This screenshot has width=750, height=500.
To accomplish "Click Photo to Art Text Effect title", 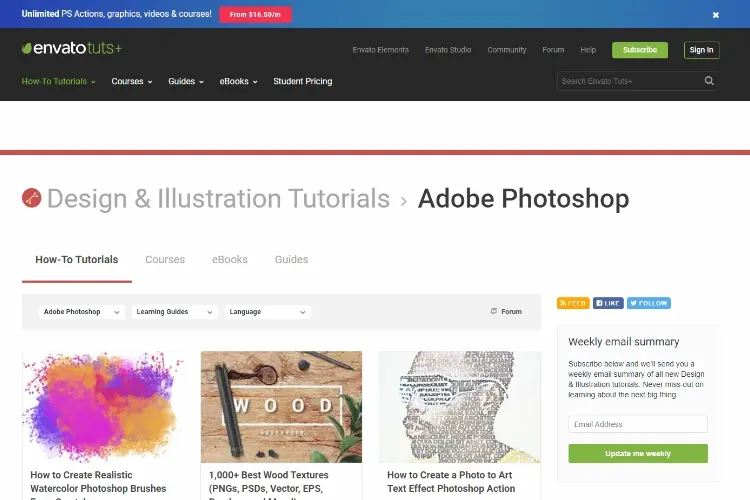I will click(451, 482).
